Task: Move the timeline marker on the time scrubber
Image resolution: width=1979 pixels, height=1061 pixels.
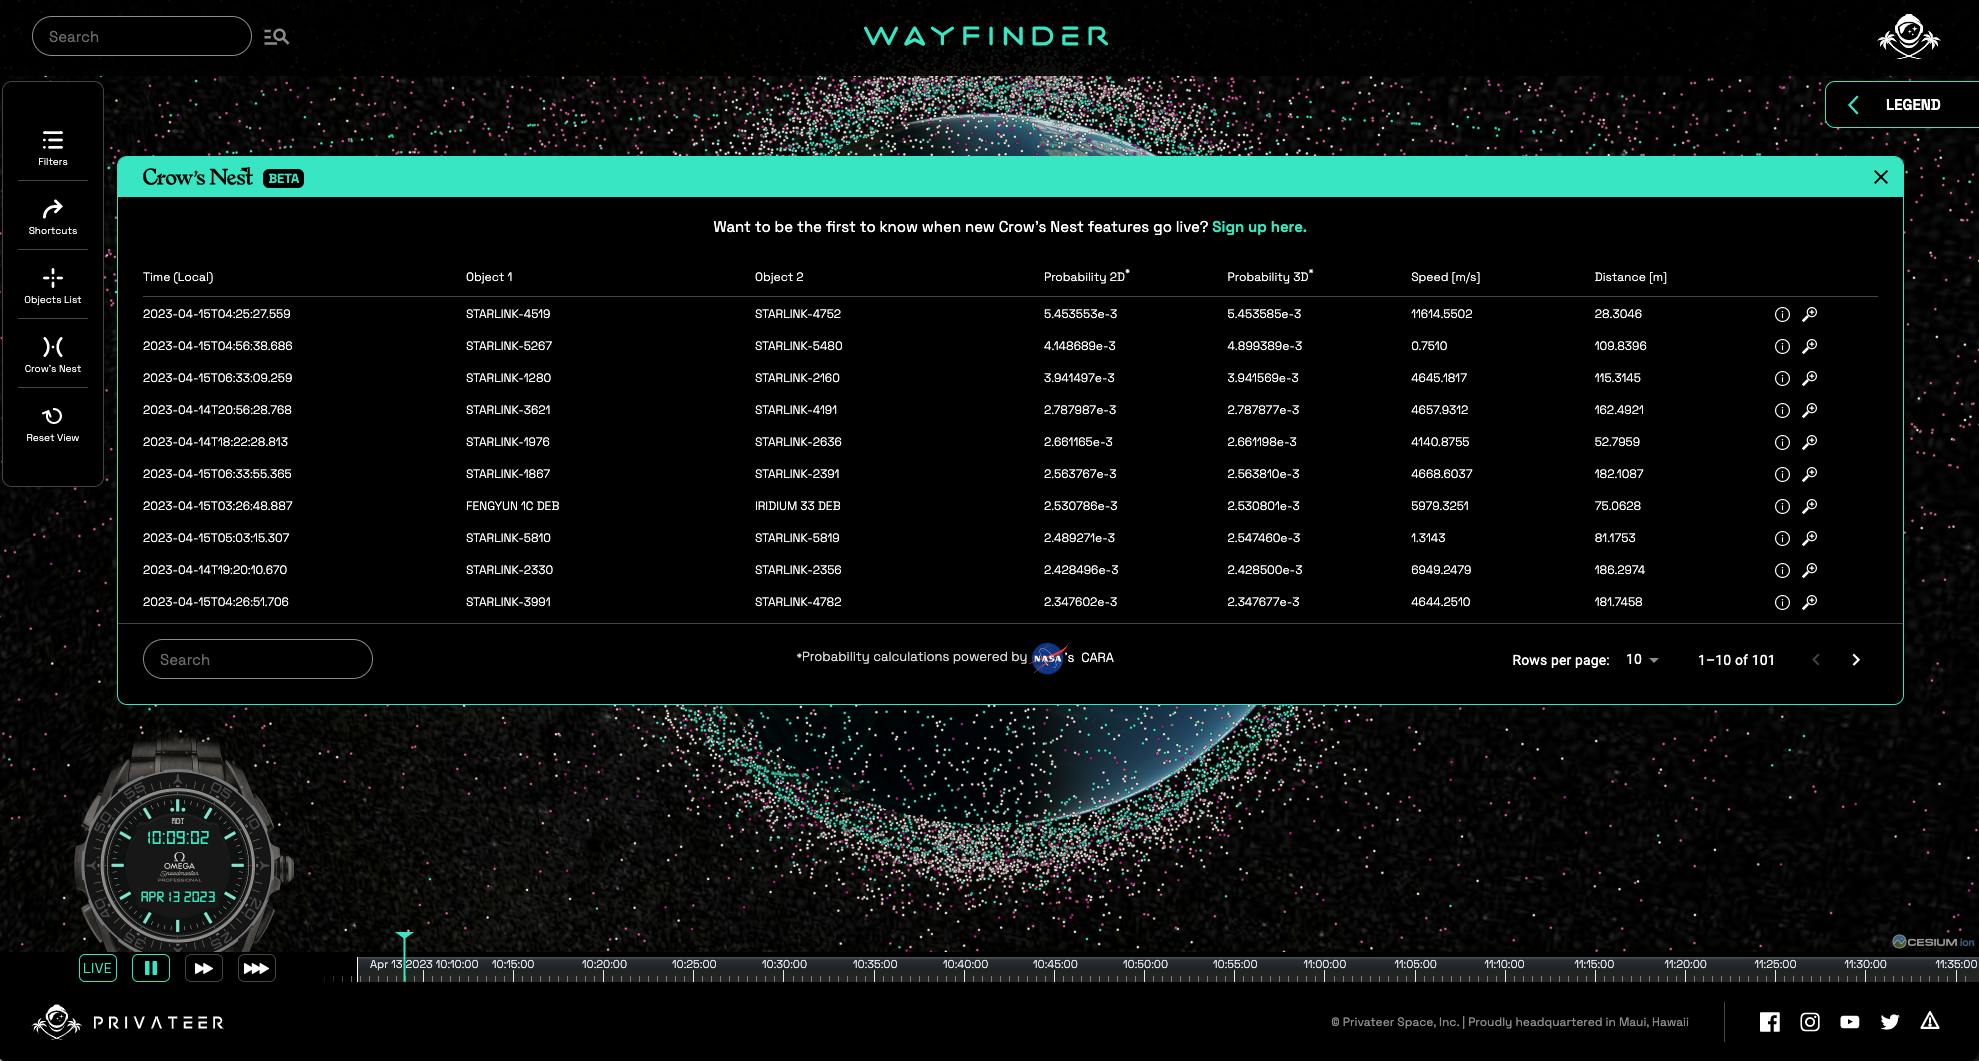Action: [x=405, y=940]
